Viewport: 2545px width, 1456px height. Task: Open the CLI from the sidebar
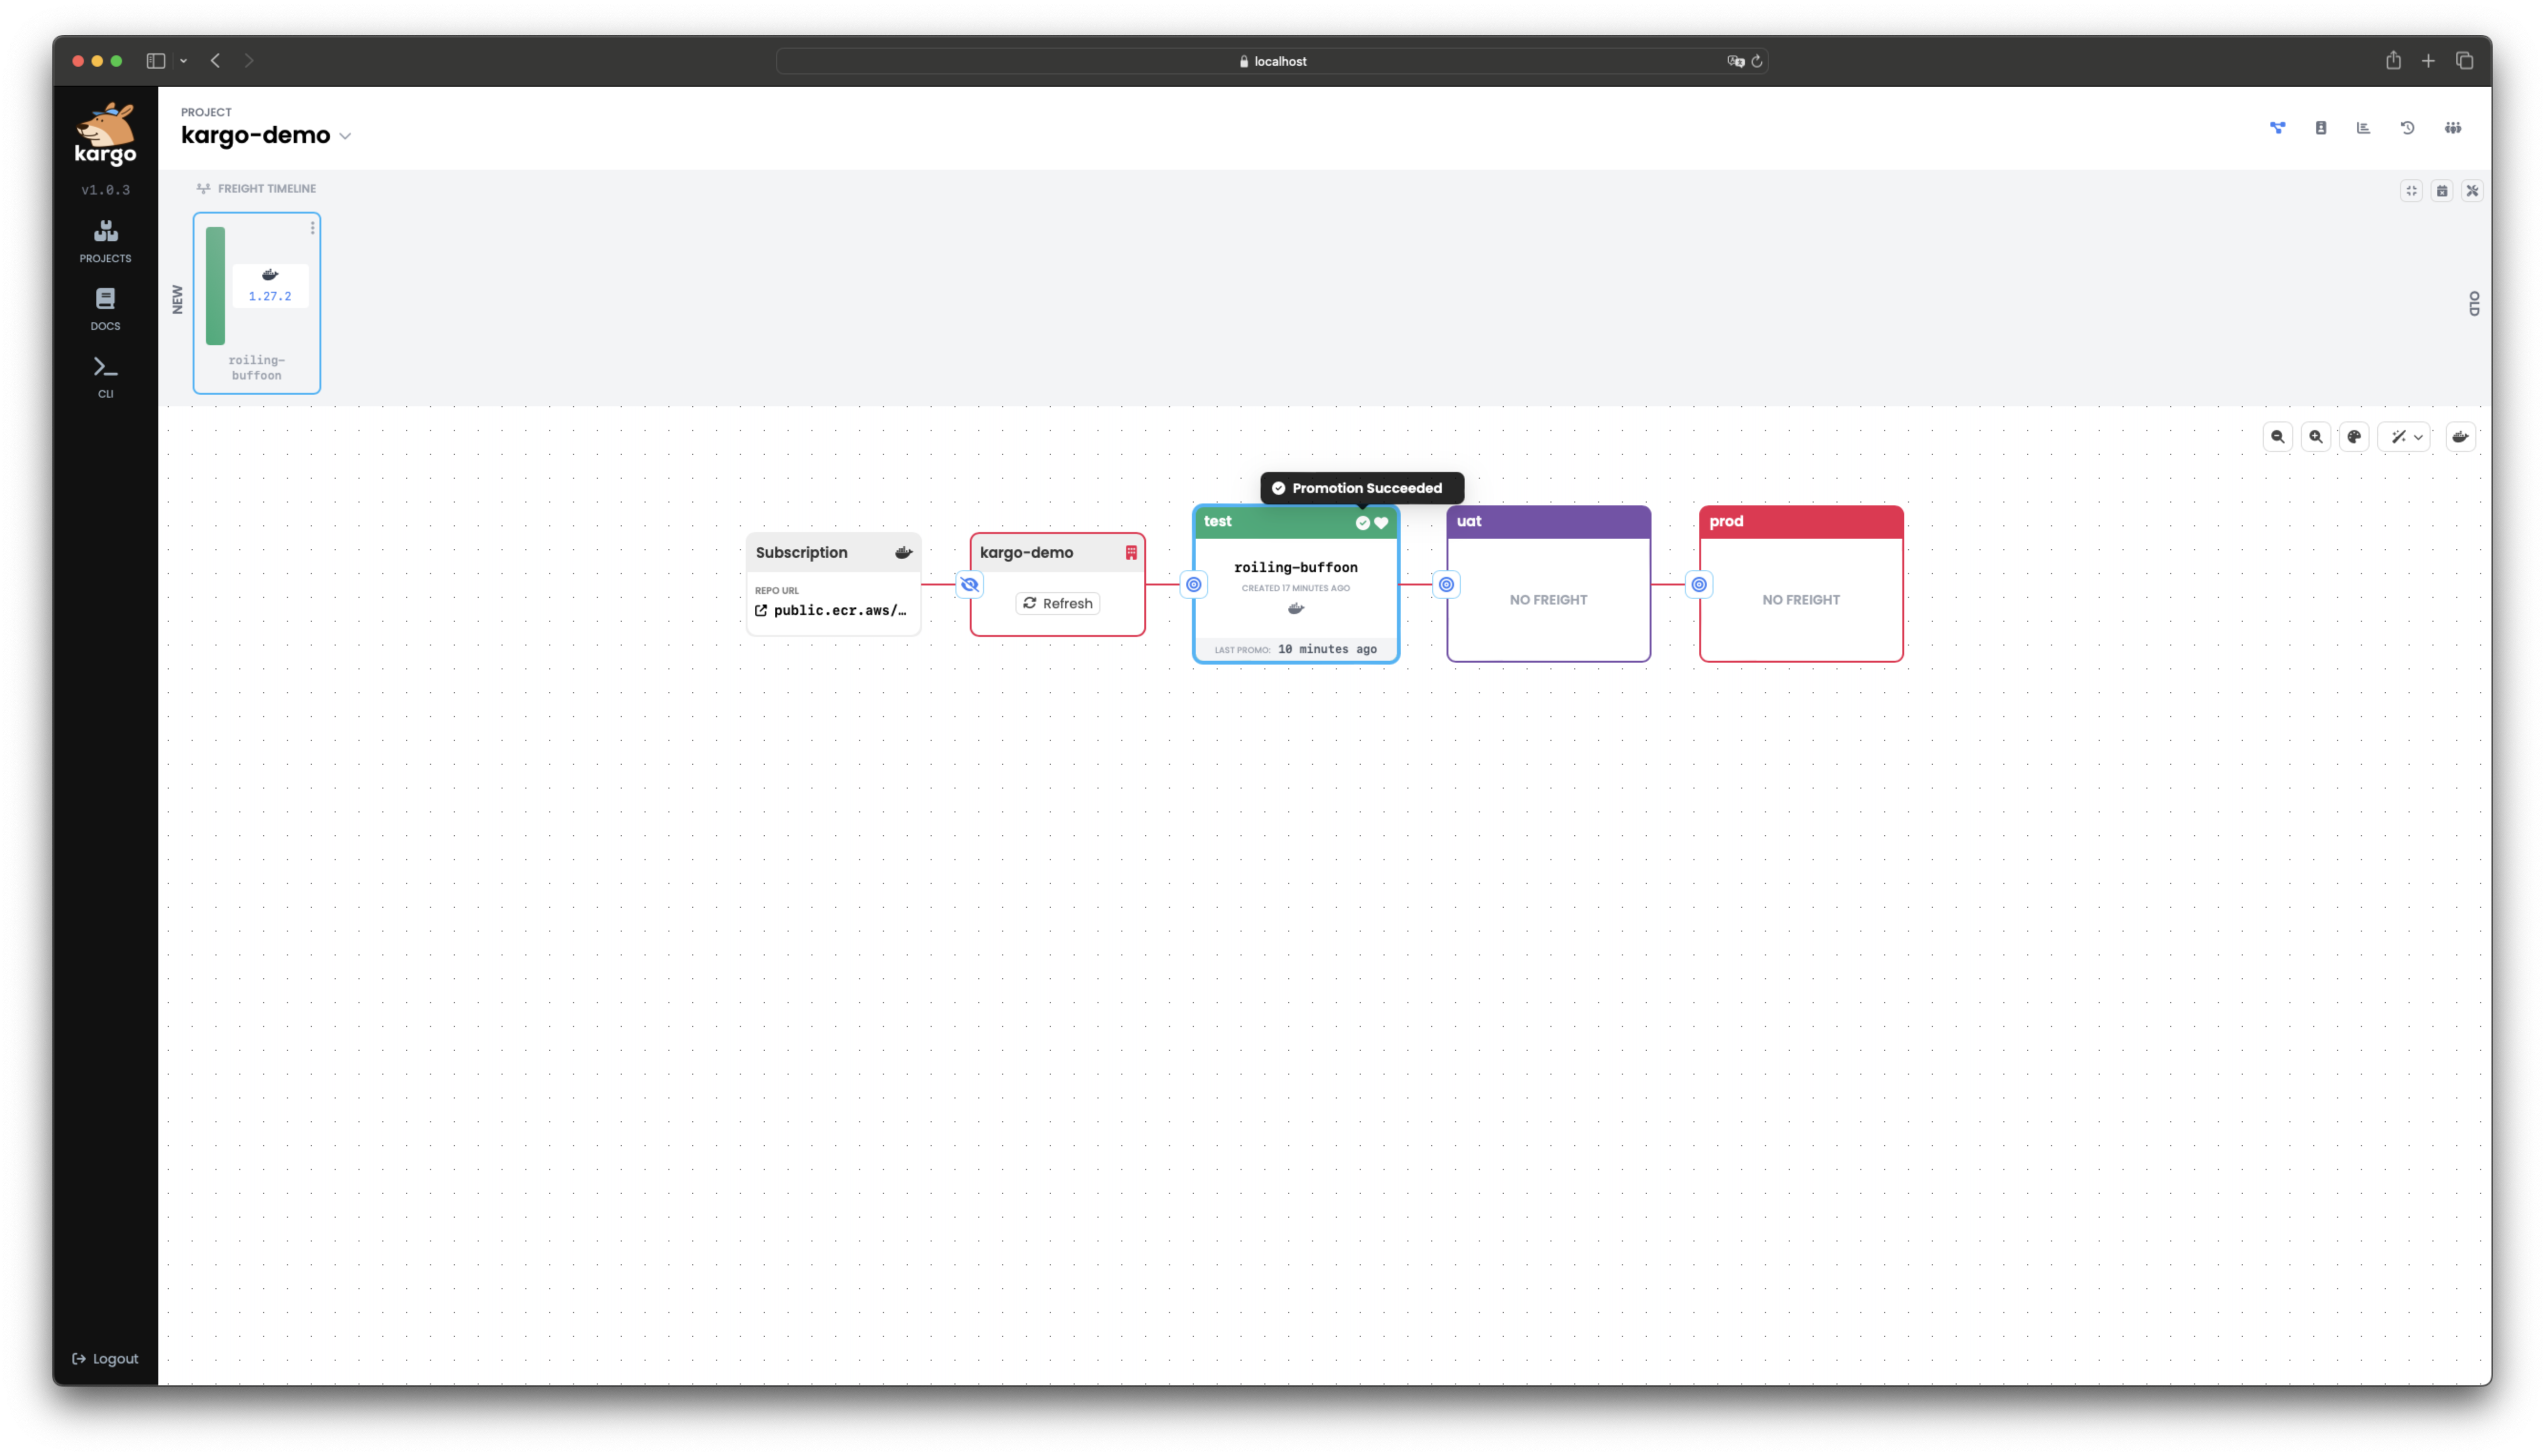(105, 376)
